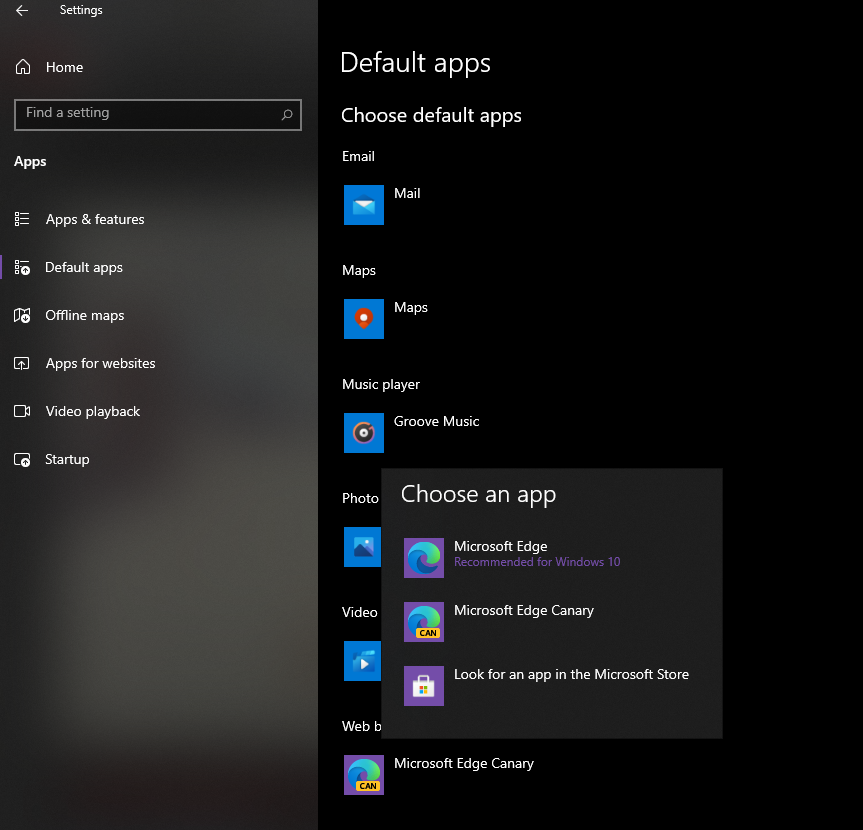Screen dimensions: 863x830
Task: Click the Edge Canary icon under Web browser
Action: (x=364, y=774)
